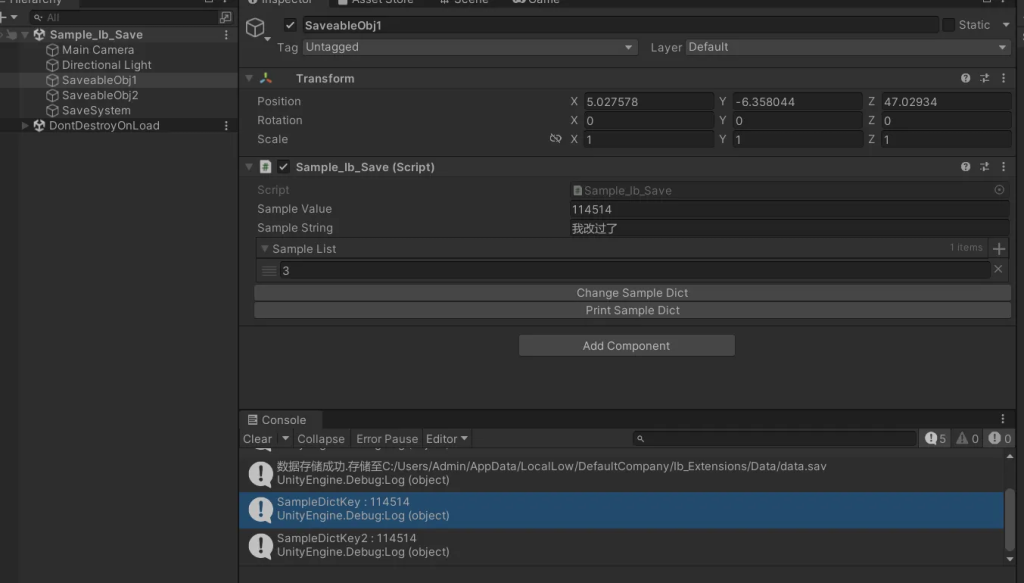Open the Tag dropdown showing Untagged

point(470,47)
